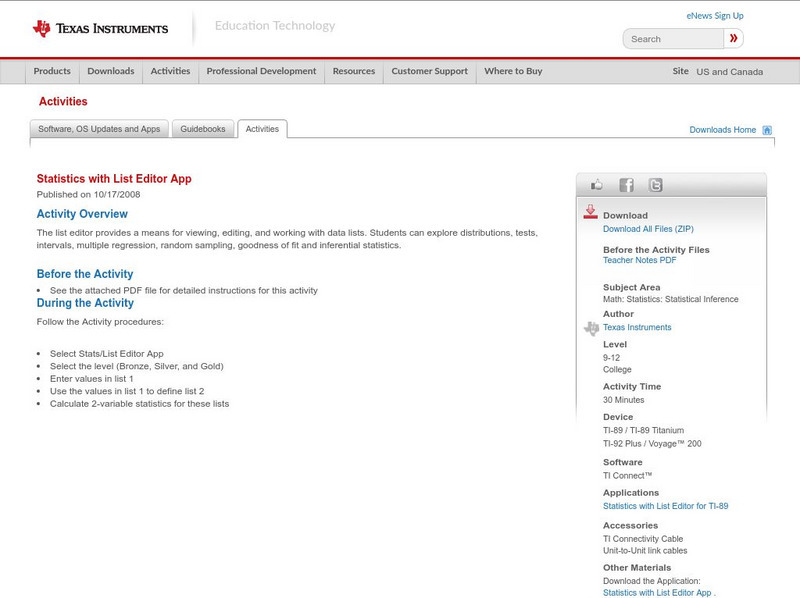This screenshot has height=598, width=800.
Task: Click 'TI Connectivity Cable' accessory text
Action: click(x=643, y=539)
